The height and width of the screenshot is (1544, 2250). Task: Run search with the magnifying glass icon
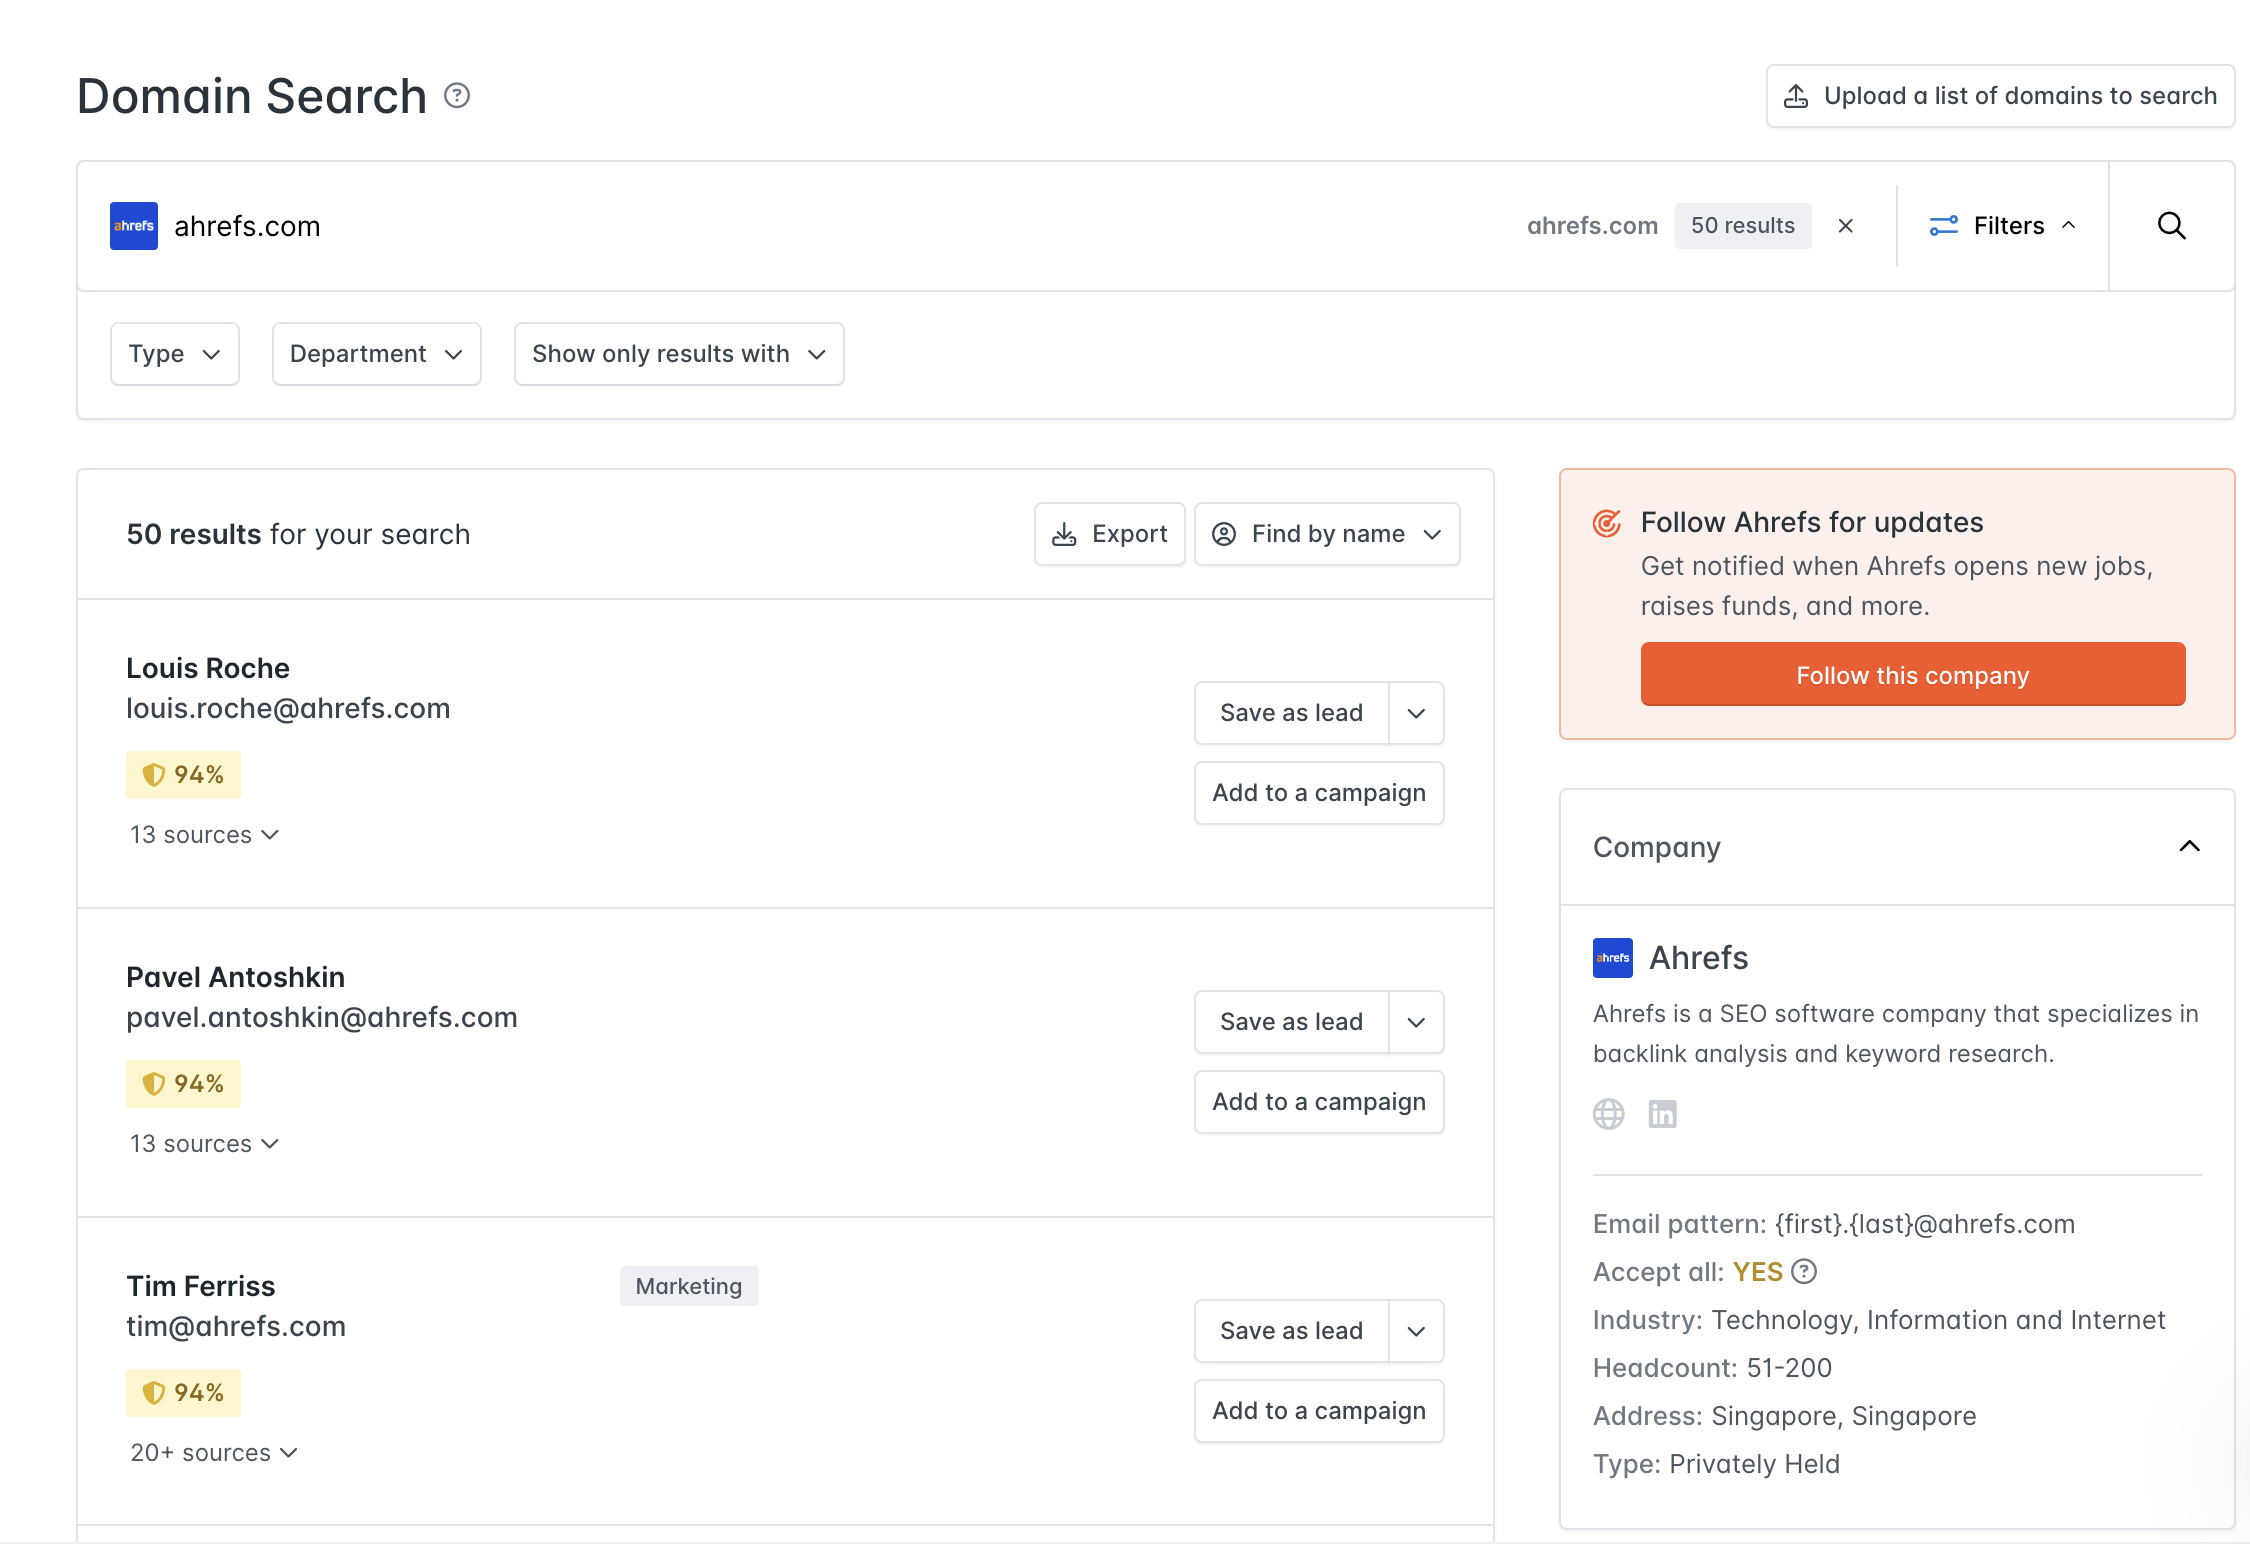pos(2171,226)
